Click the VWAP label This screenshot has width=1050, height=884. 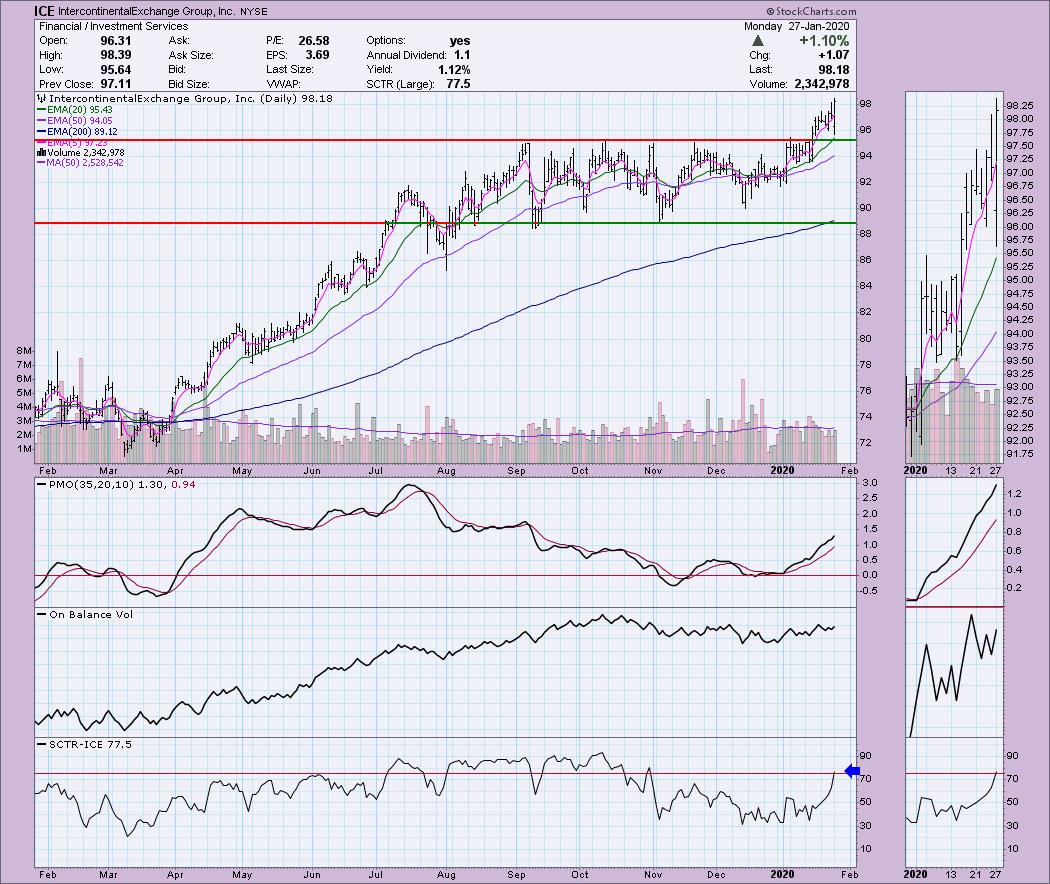point(285,84)
